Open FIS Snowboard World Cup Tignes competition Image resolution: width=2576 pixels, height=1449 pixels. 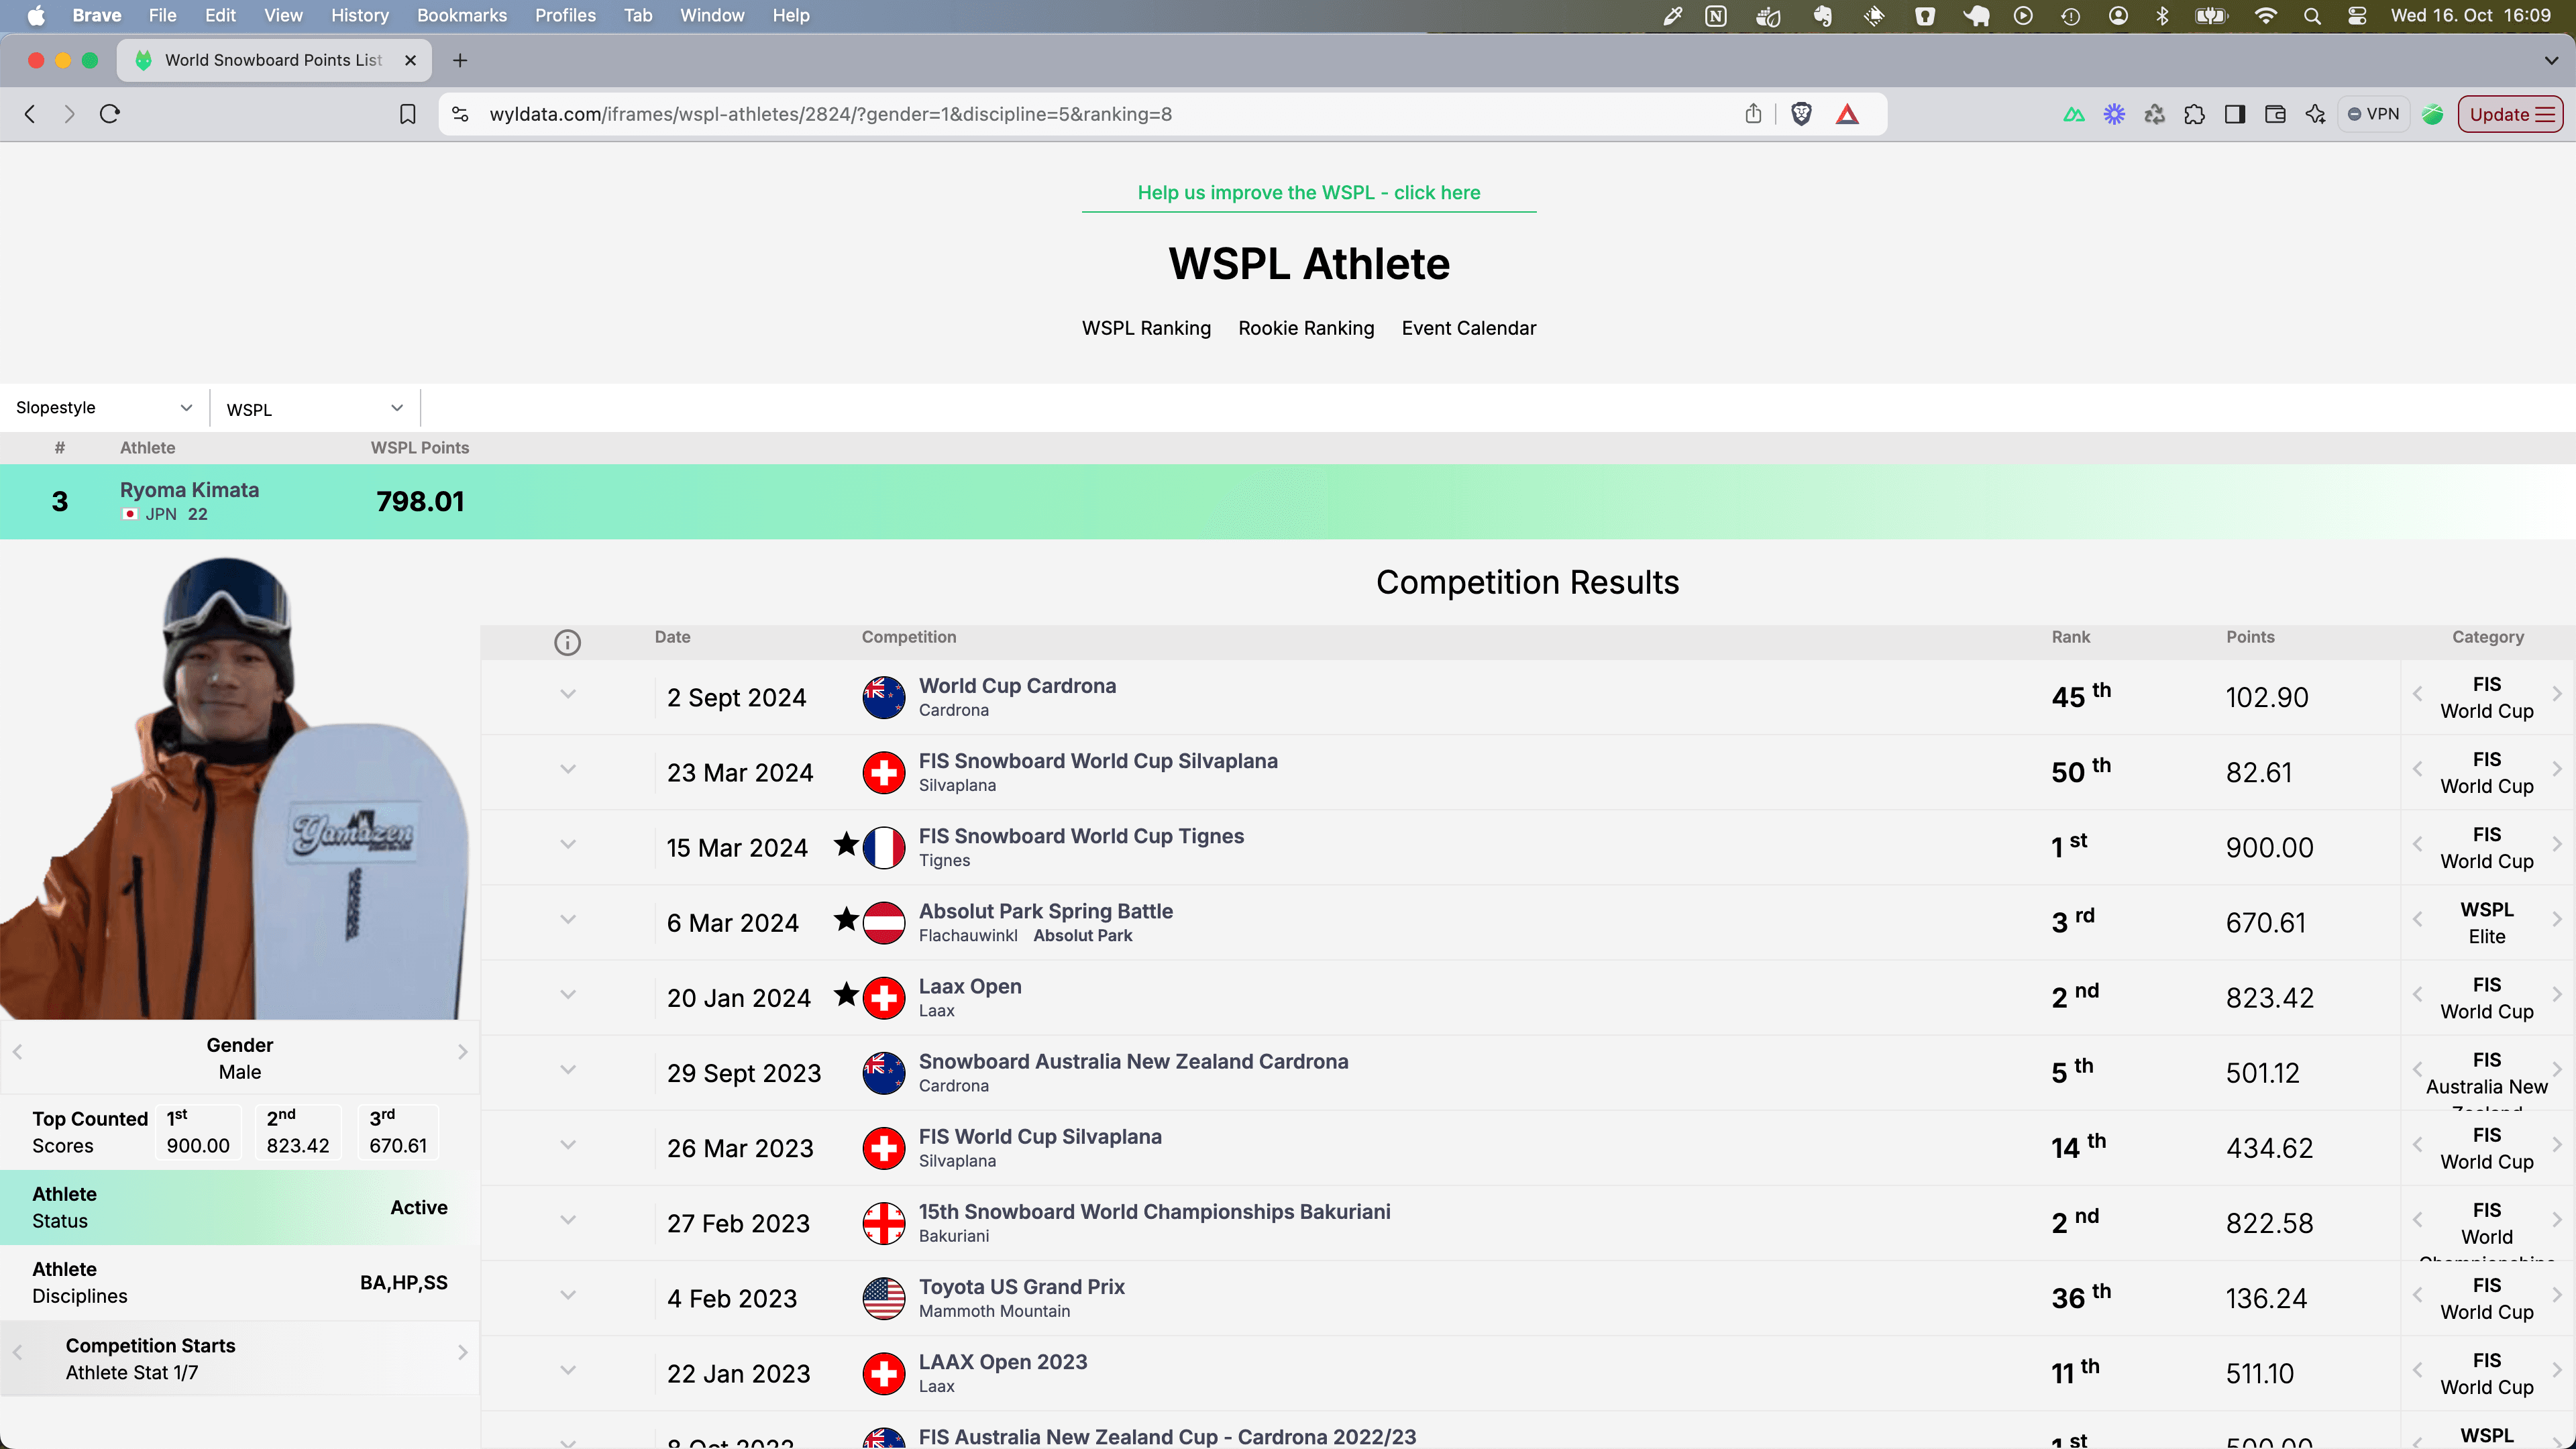point(1081,836)
